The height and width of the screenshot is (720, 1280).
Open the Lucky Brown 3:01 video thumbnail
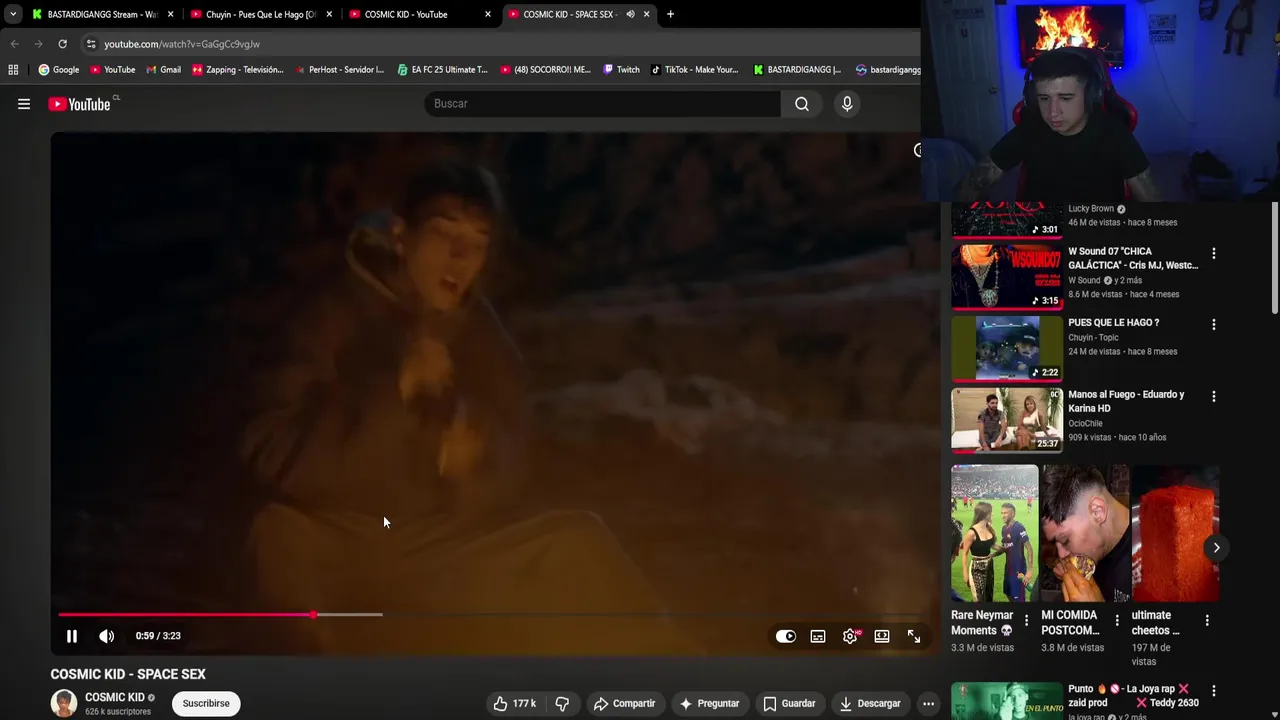(1007, 219)
